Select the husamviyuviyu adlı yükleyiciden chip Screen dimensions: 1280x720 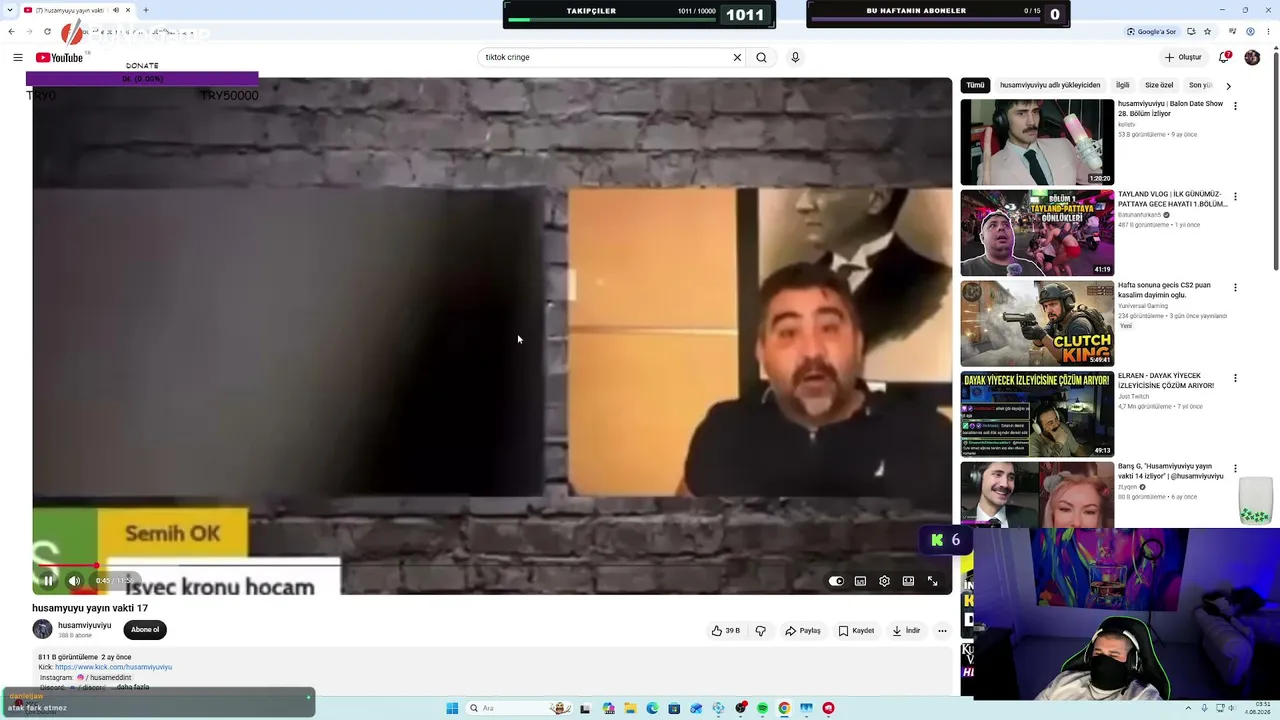tap(1050, 85)
